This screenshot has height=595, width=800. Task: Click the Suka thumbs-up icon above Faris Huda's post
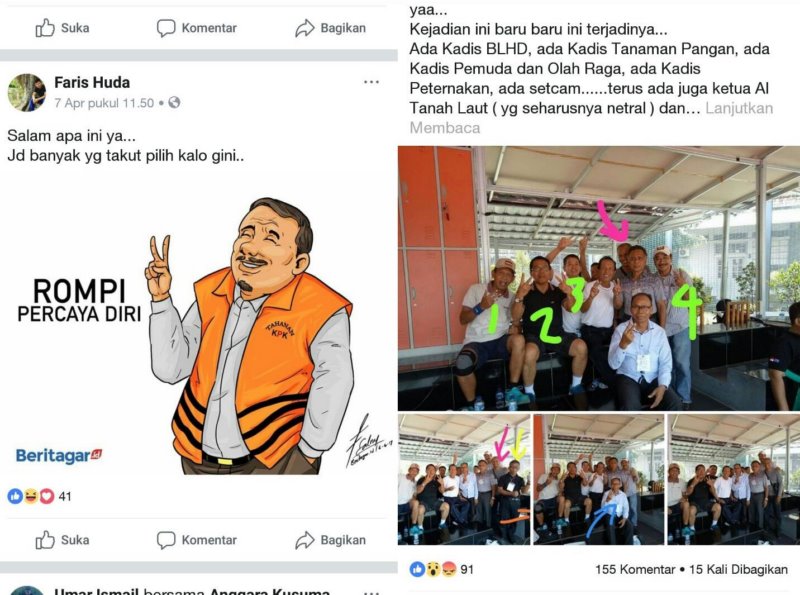tap(45, 28)
